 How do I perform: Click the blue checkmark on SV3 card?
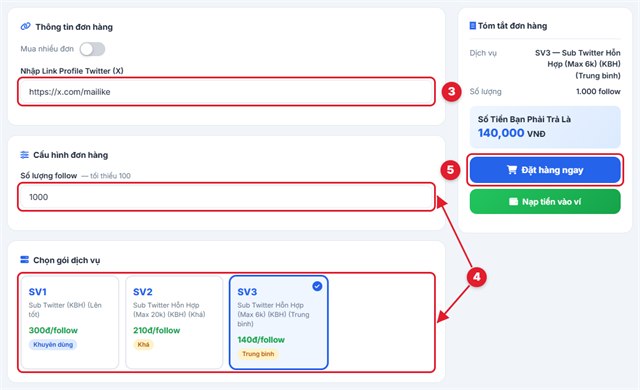317,286
